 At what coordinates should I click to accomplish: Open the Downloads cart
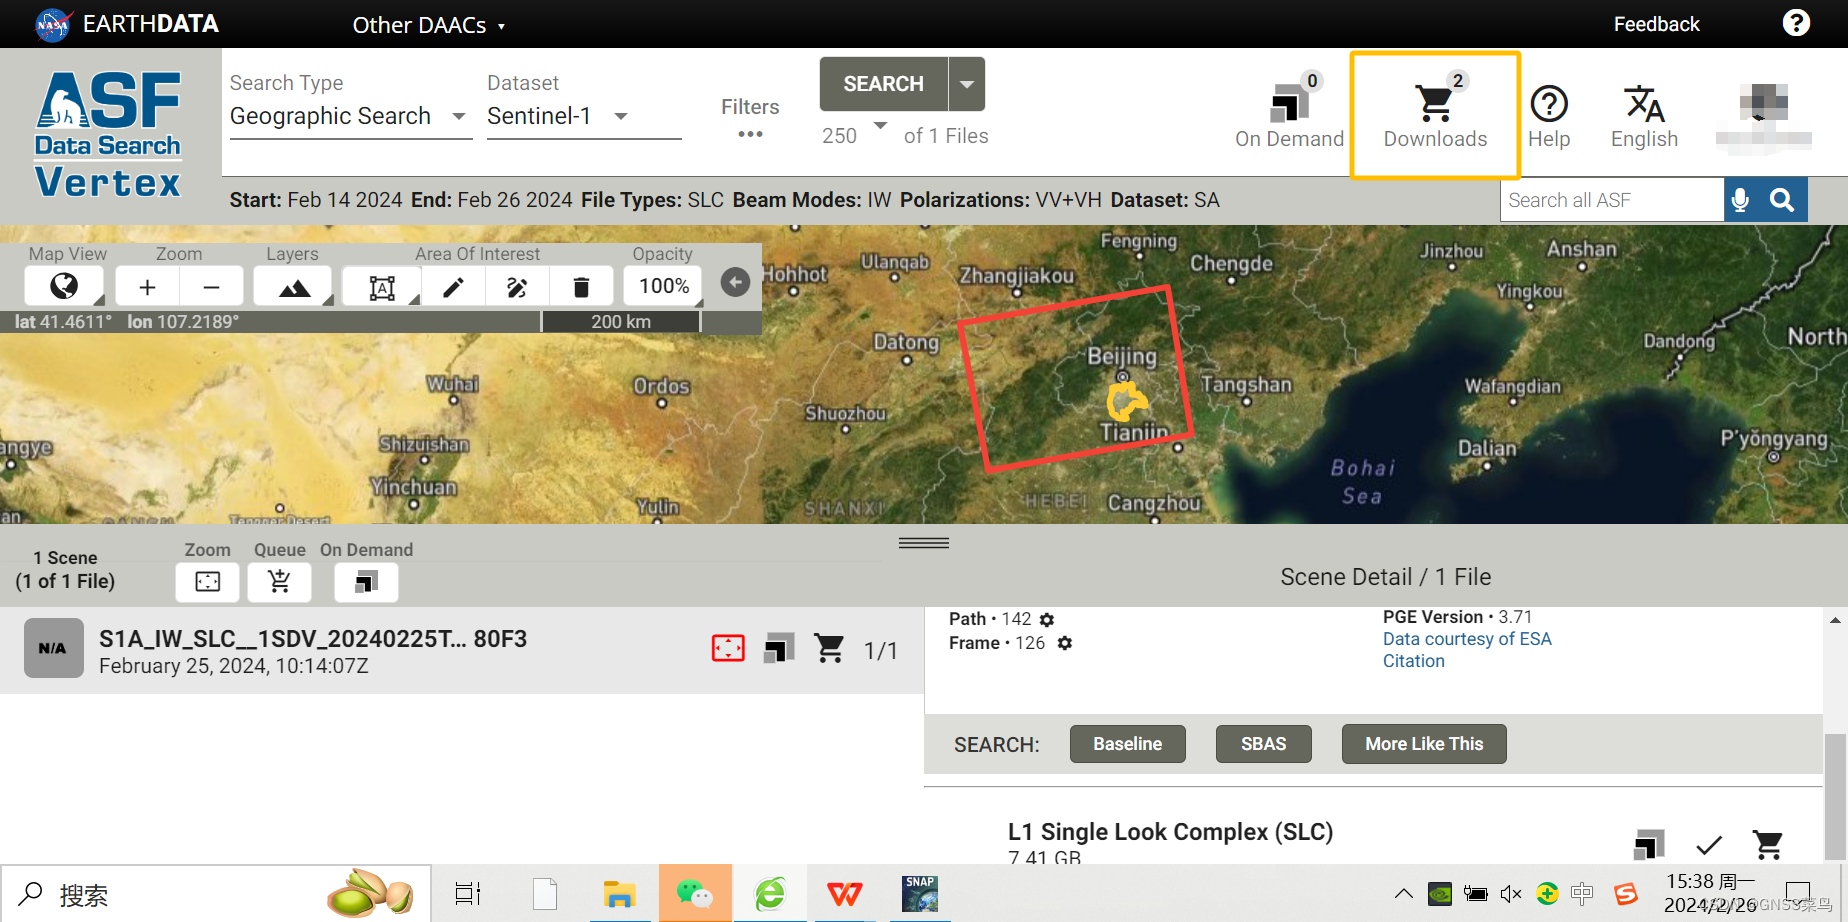[1434, 110]
